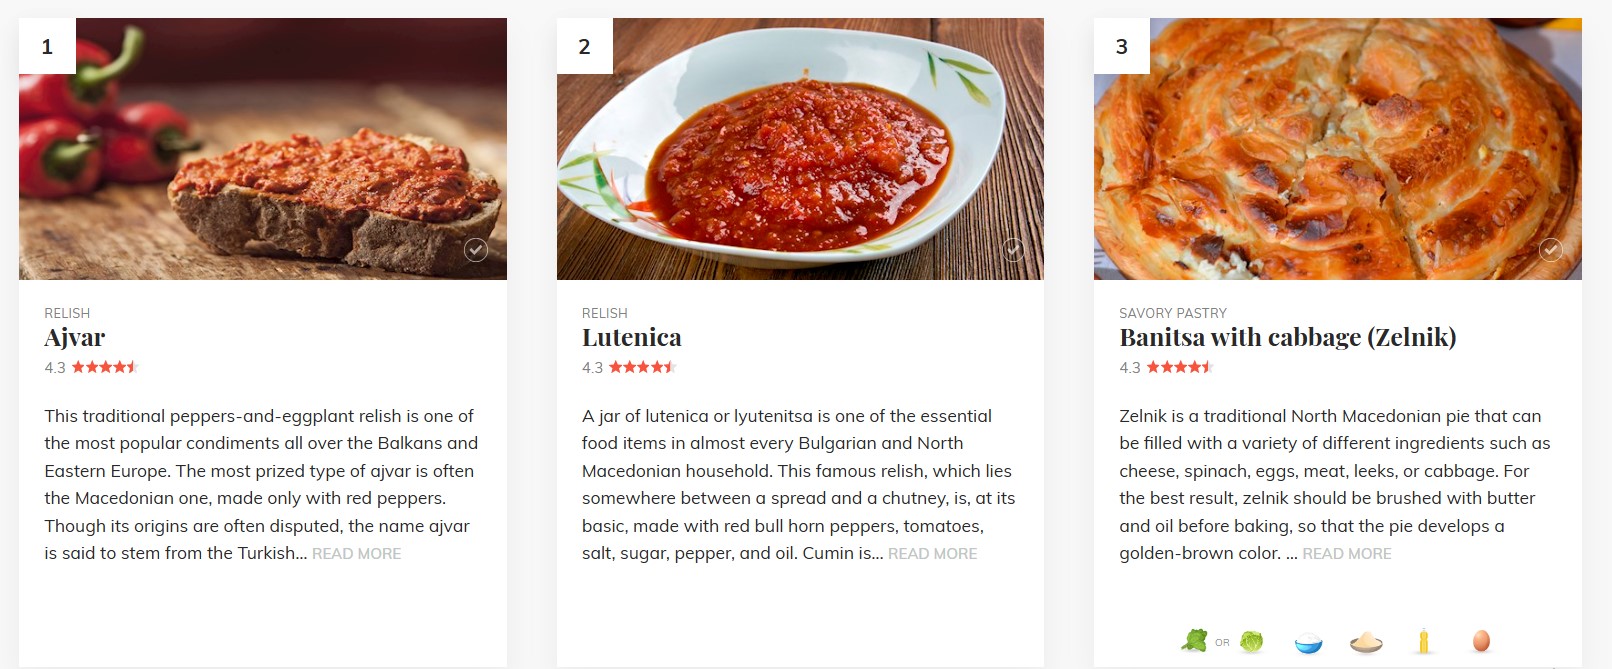Image resolution: width=1612 pixels, height=669 pixels.
Task: Open the Lutenica title link
Action: pos(632,338)
